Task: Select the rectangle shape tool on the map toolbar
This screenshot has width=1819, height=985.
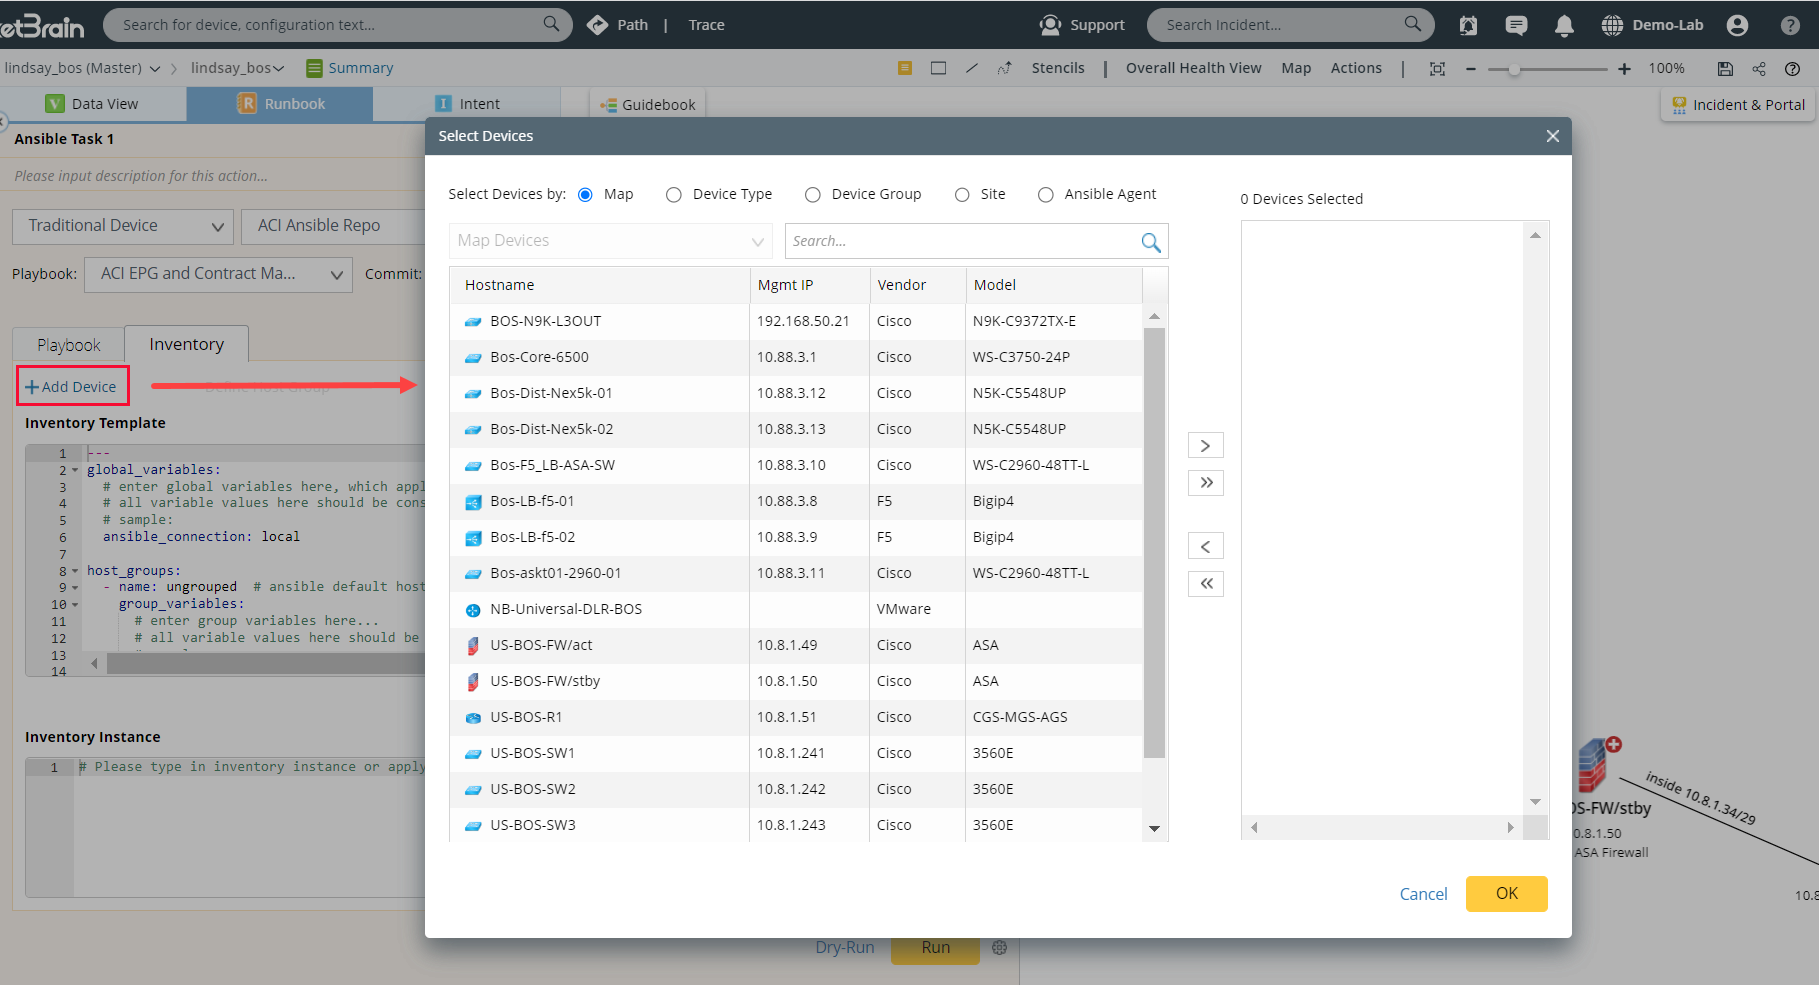Action: pyautogui.click(x=938, y=68)
